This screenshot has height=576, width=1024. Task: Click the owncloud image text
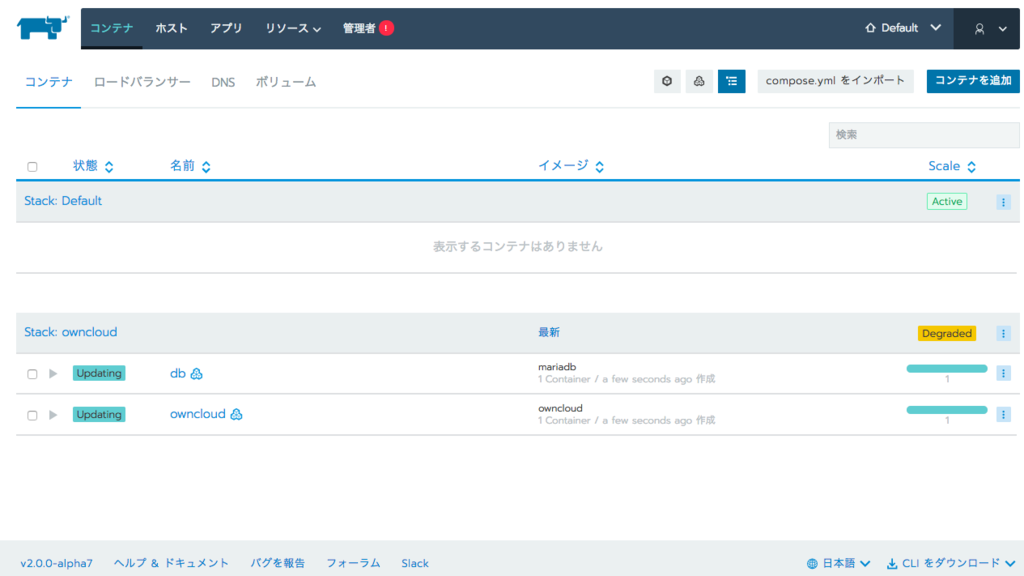pos(560,408)
